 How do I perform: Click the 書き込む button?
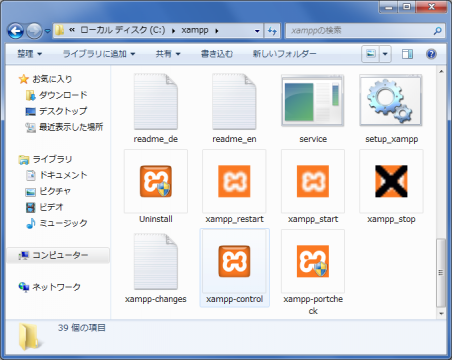[217, 54]
